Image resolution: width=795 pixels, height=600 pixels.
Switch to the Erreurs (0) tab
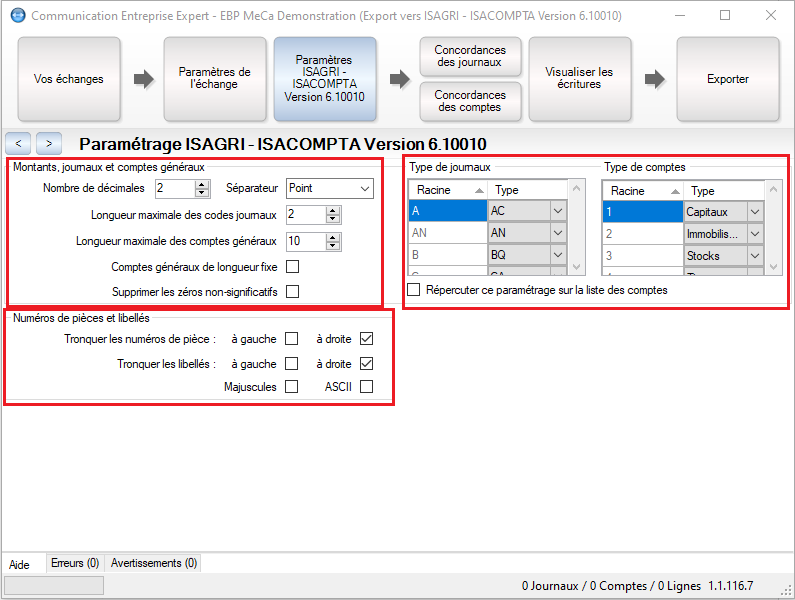click(75, 563)
